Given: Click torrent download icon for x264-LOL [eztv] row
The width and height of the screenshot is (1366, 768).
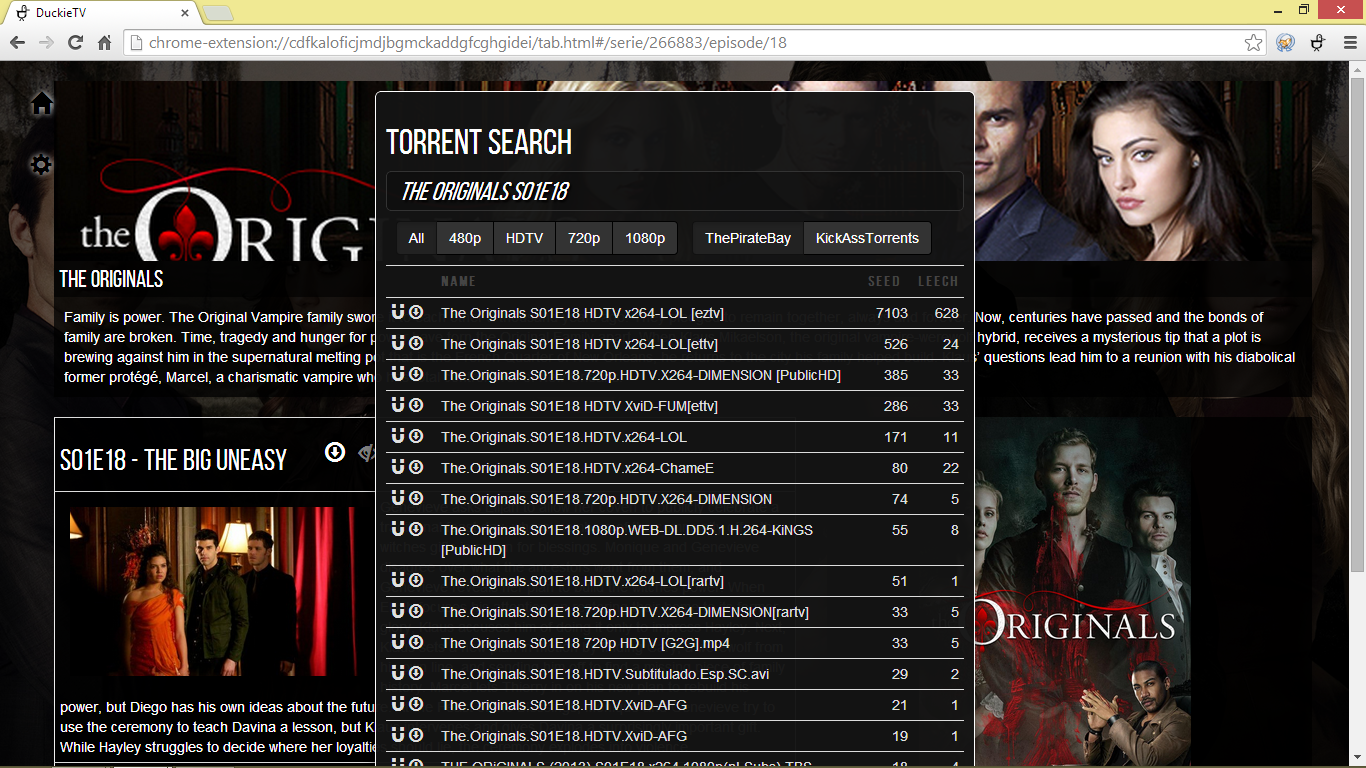Looking at the screenshot, I should coord(416,312).
